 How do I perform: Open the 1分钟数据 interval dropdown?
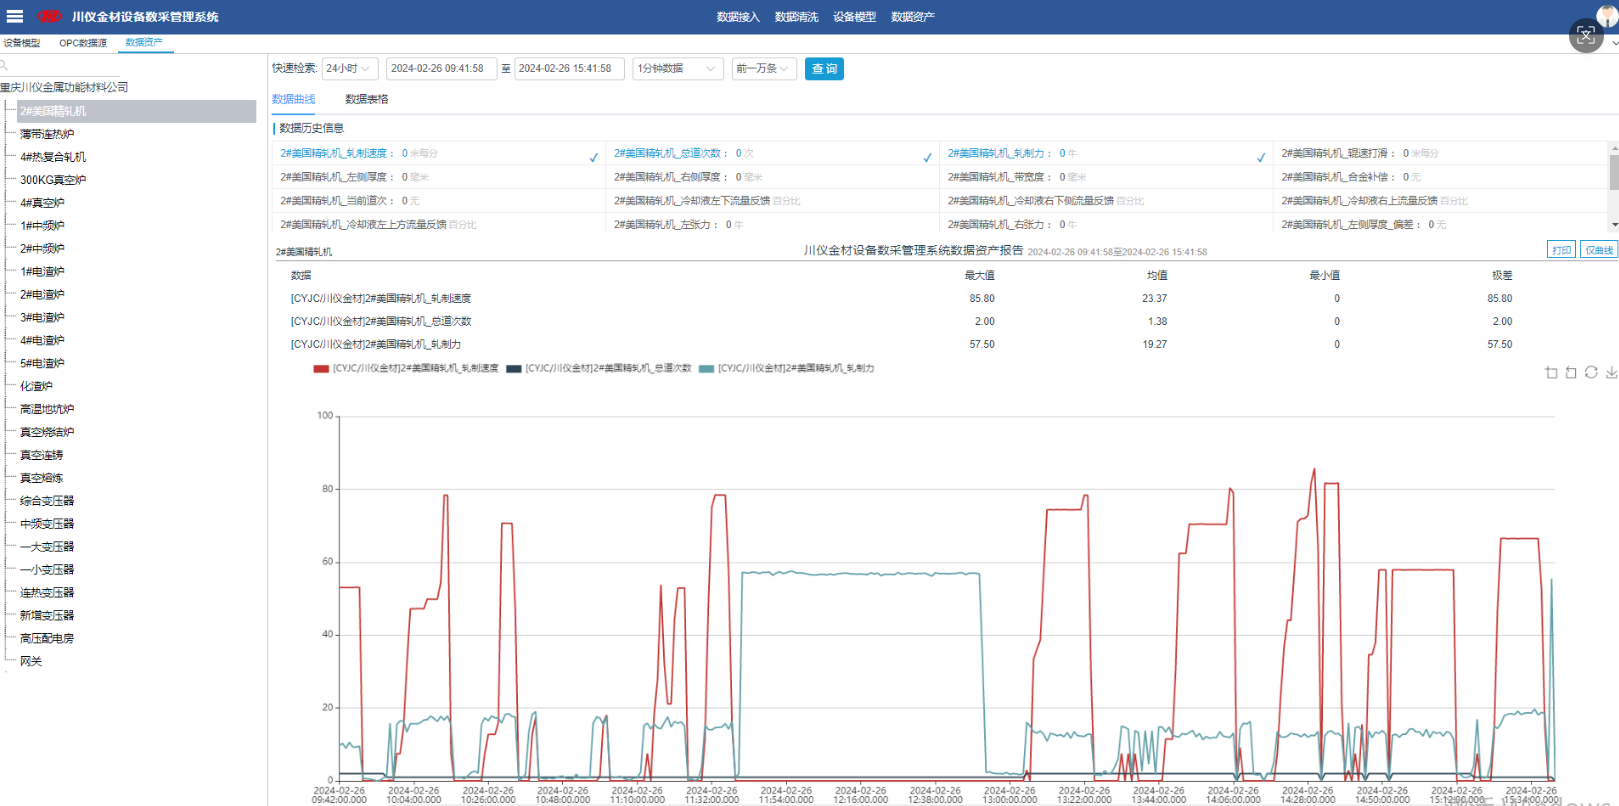pos(676,69)
